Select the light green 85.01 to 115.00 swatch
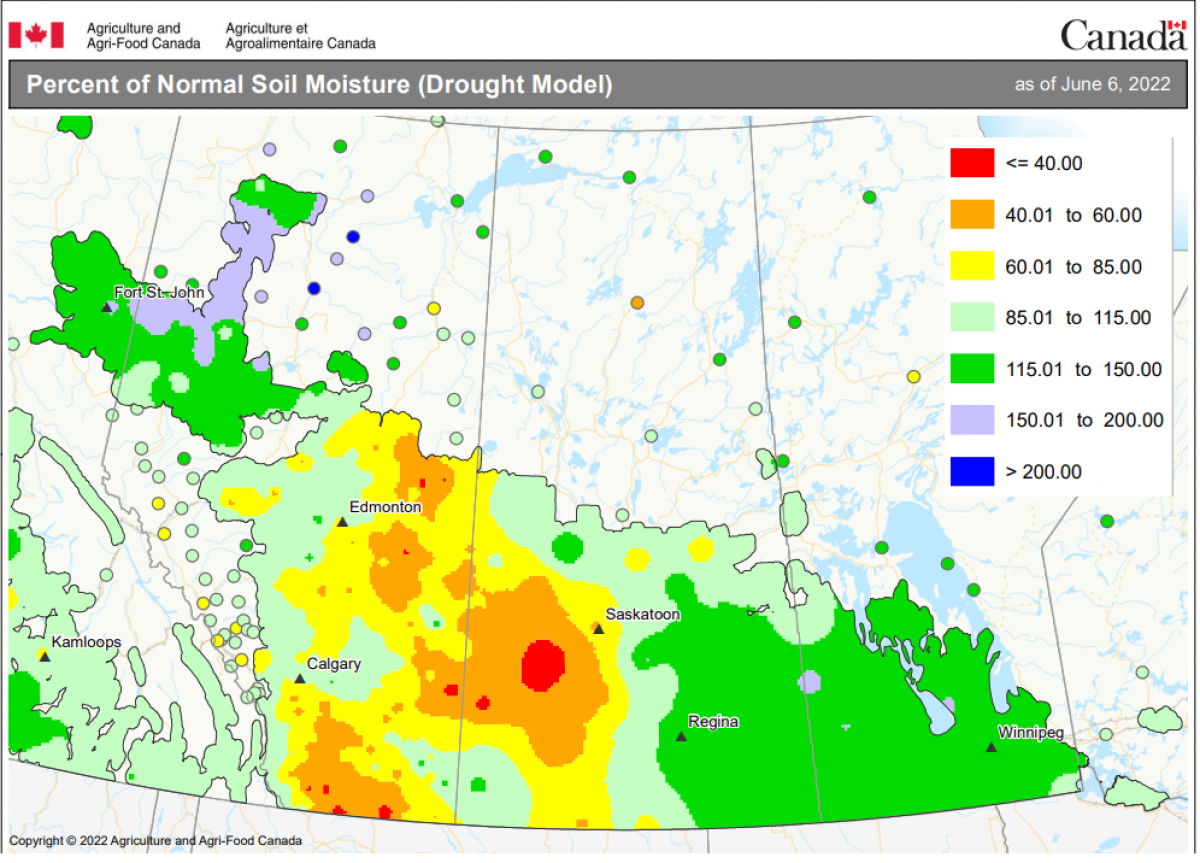The image size is (1200, 863). (x=972, y=318)
